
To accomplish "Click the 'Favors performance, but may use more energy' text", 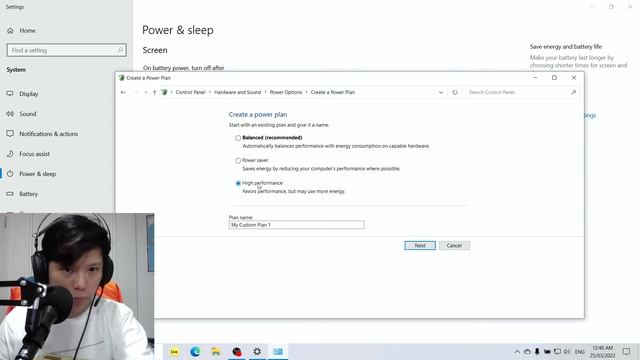I will (294, 191).
